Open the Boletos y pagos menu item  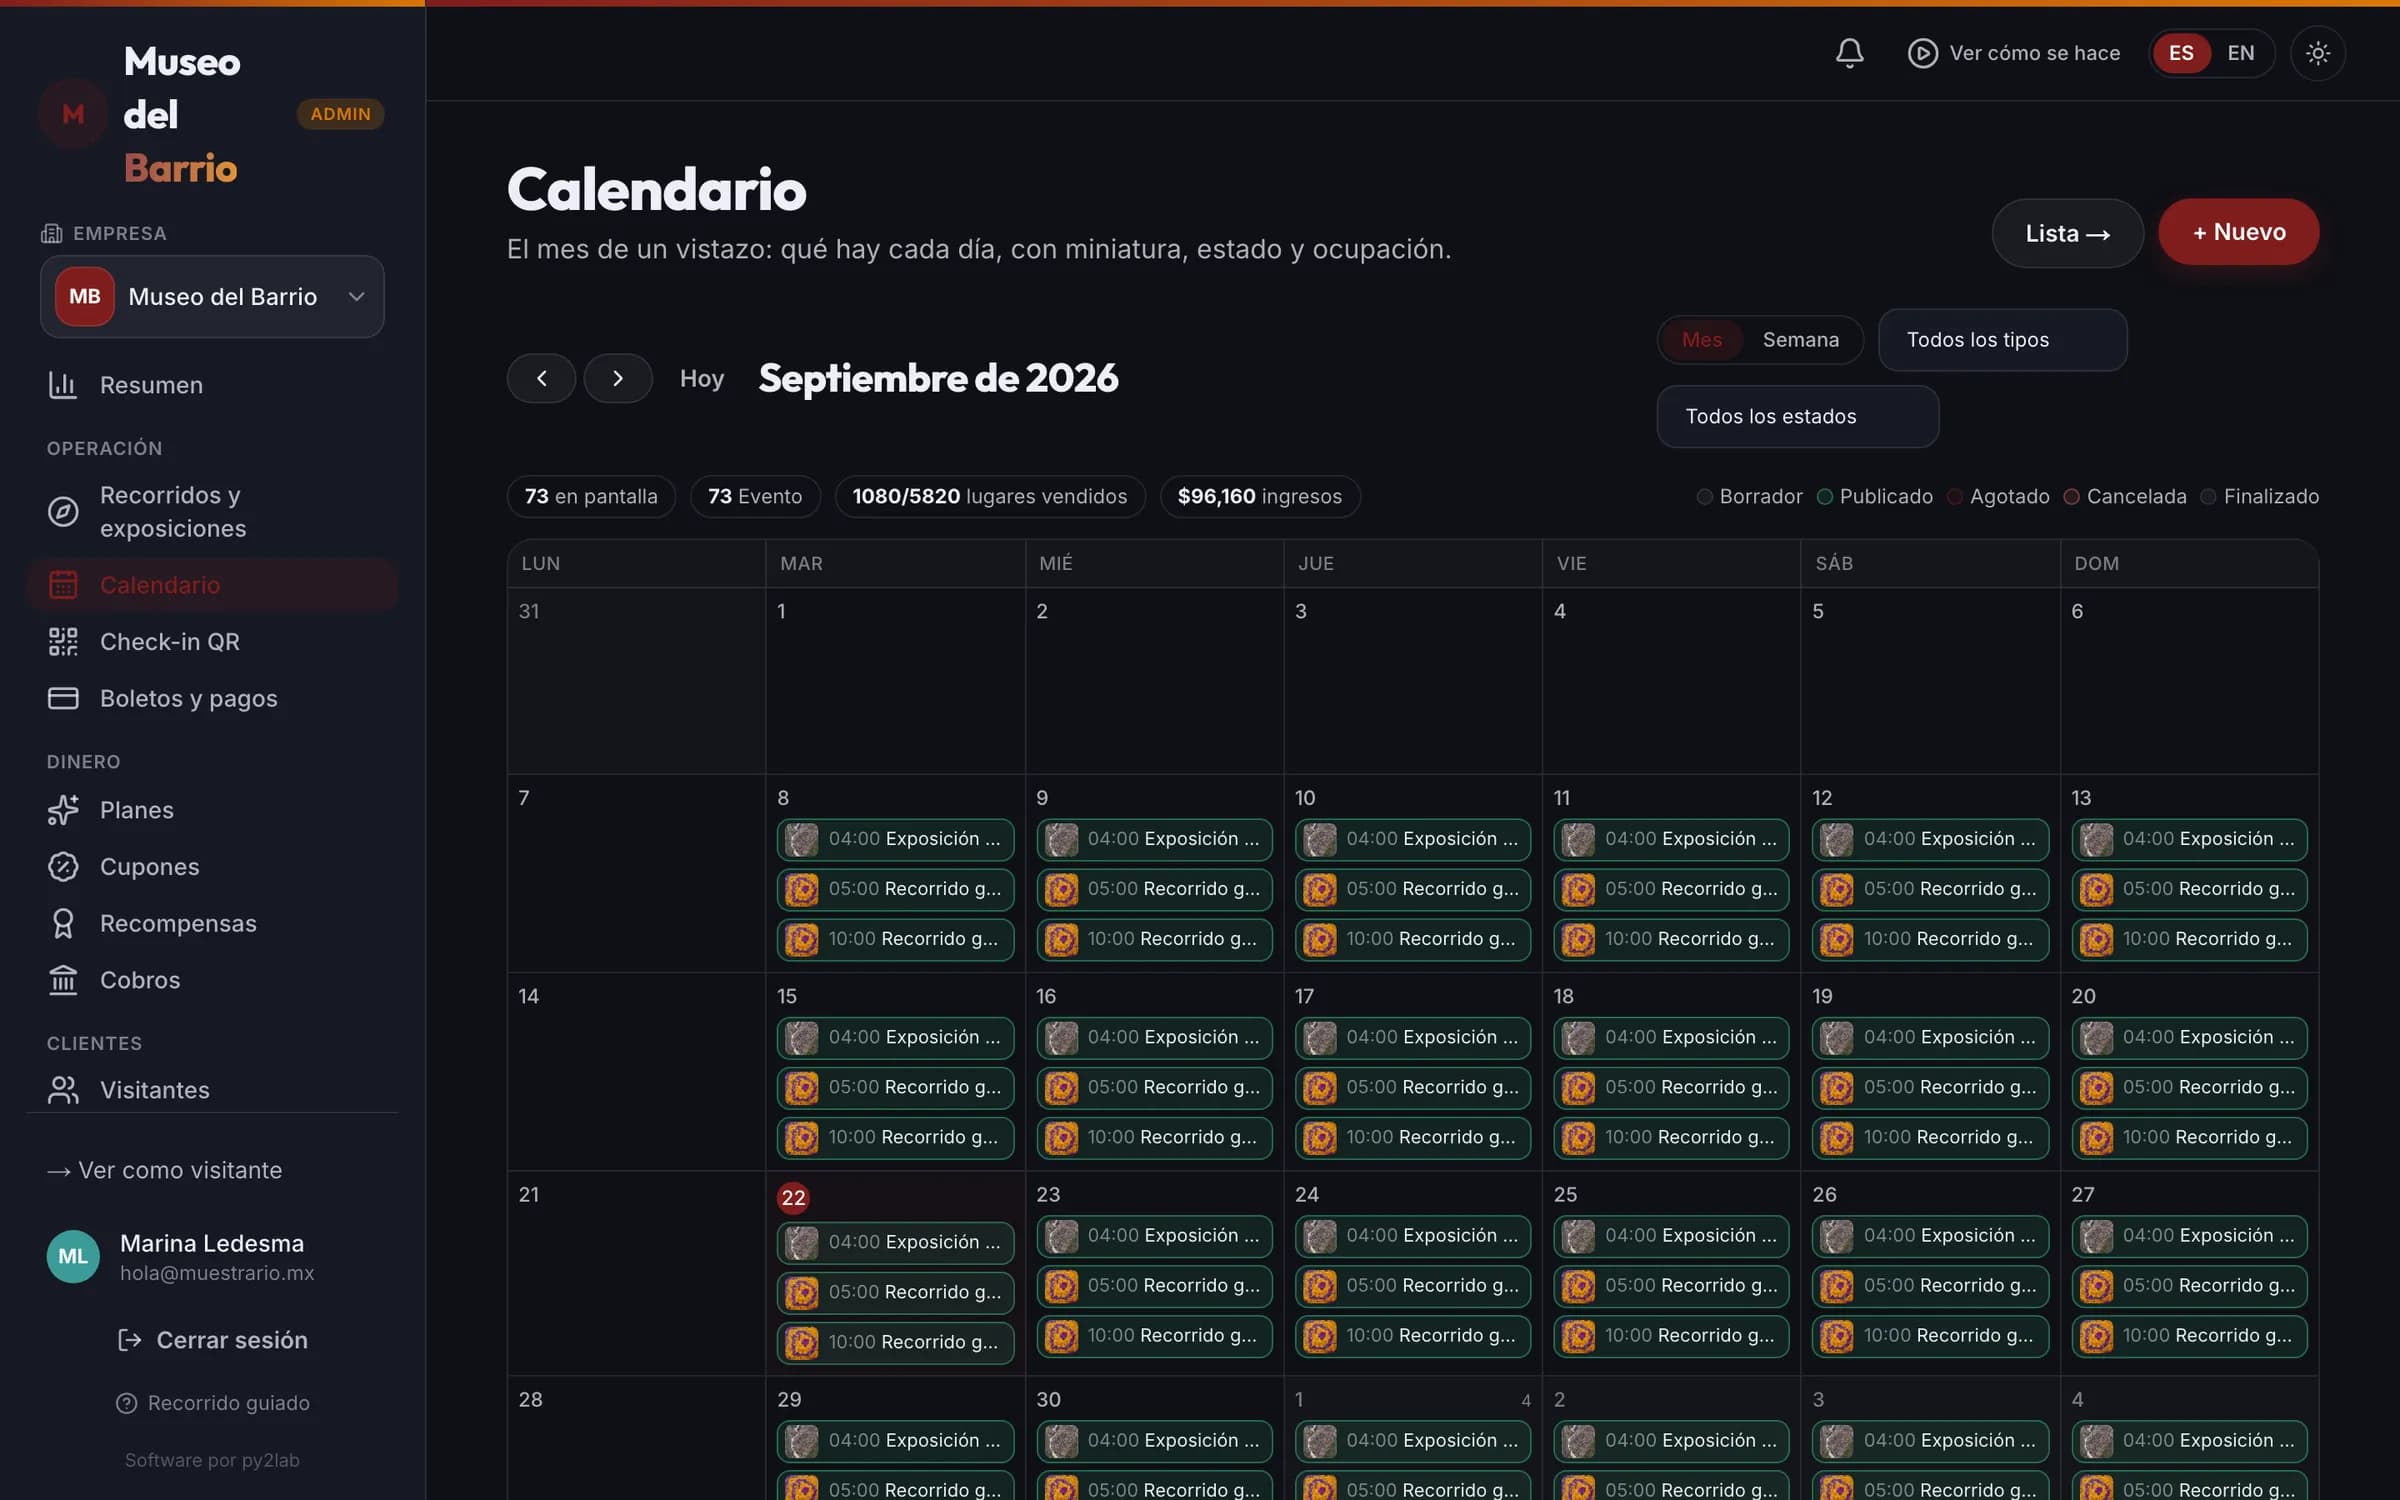pyautogui.click(x=212, y=698)
